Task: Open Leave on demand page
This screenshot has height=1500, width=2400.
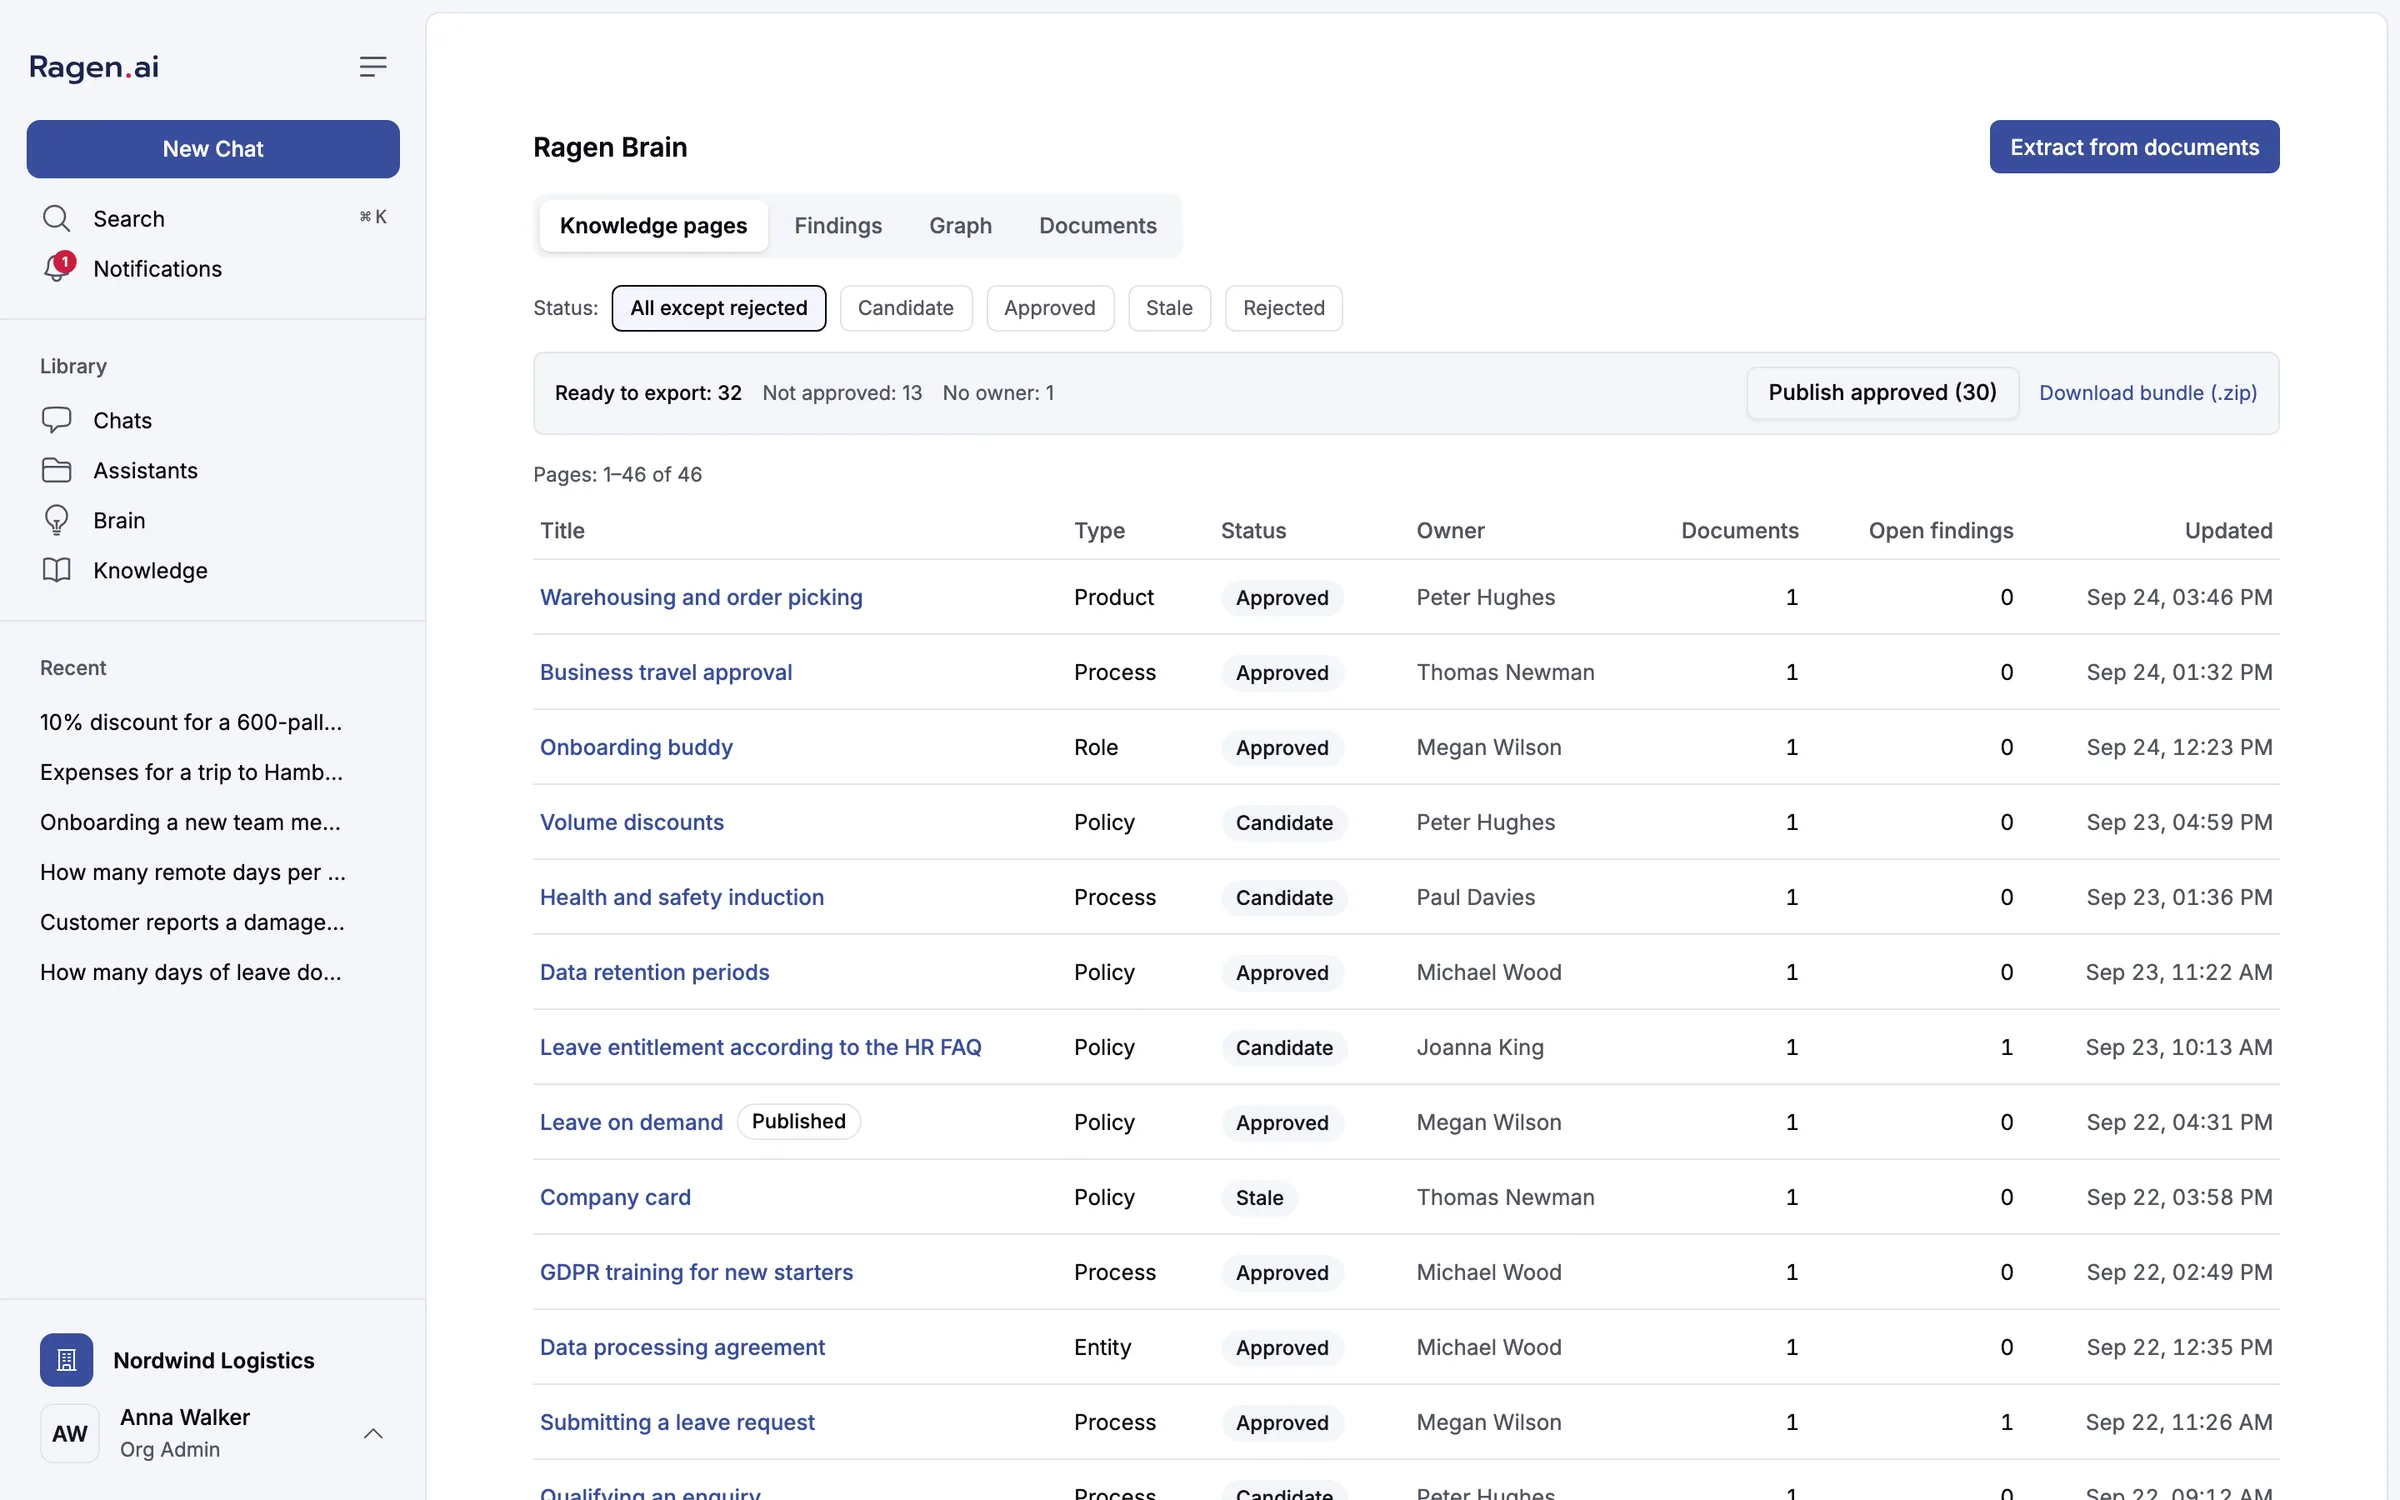Action: [631, 1122]
